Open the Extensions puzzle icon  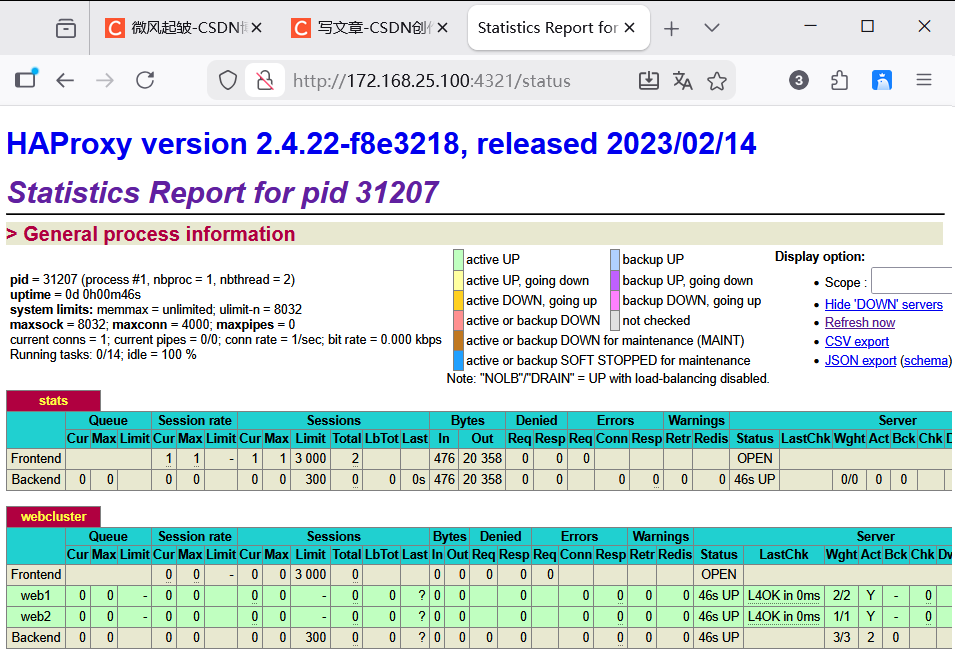click(x=839, y=80)
